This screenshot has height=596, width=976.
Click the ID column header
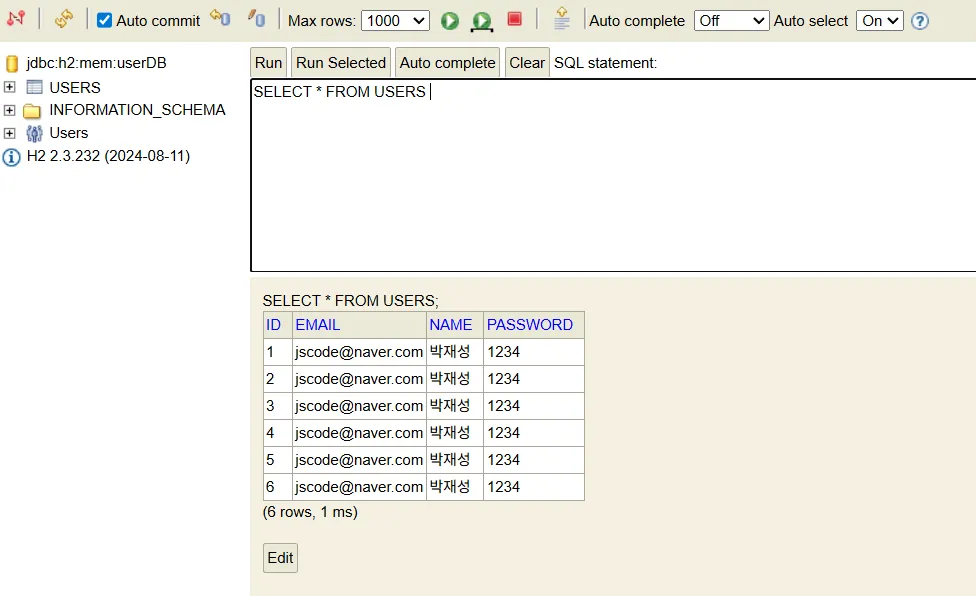coord(278,325)
